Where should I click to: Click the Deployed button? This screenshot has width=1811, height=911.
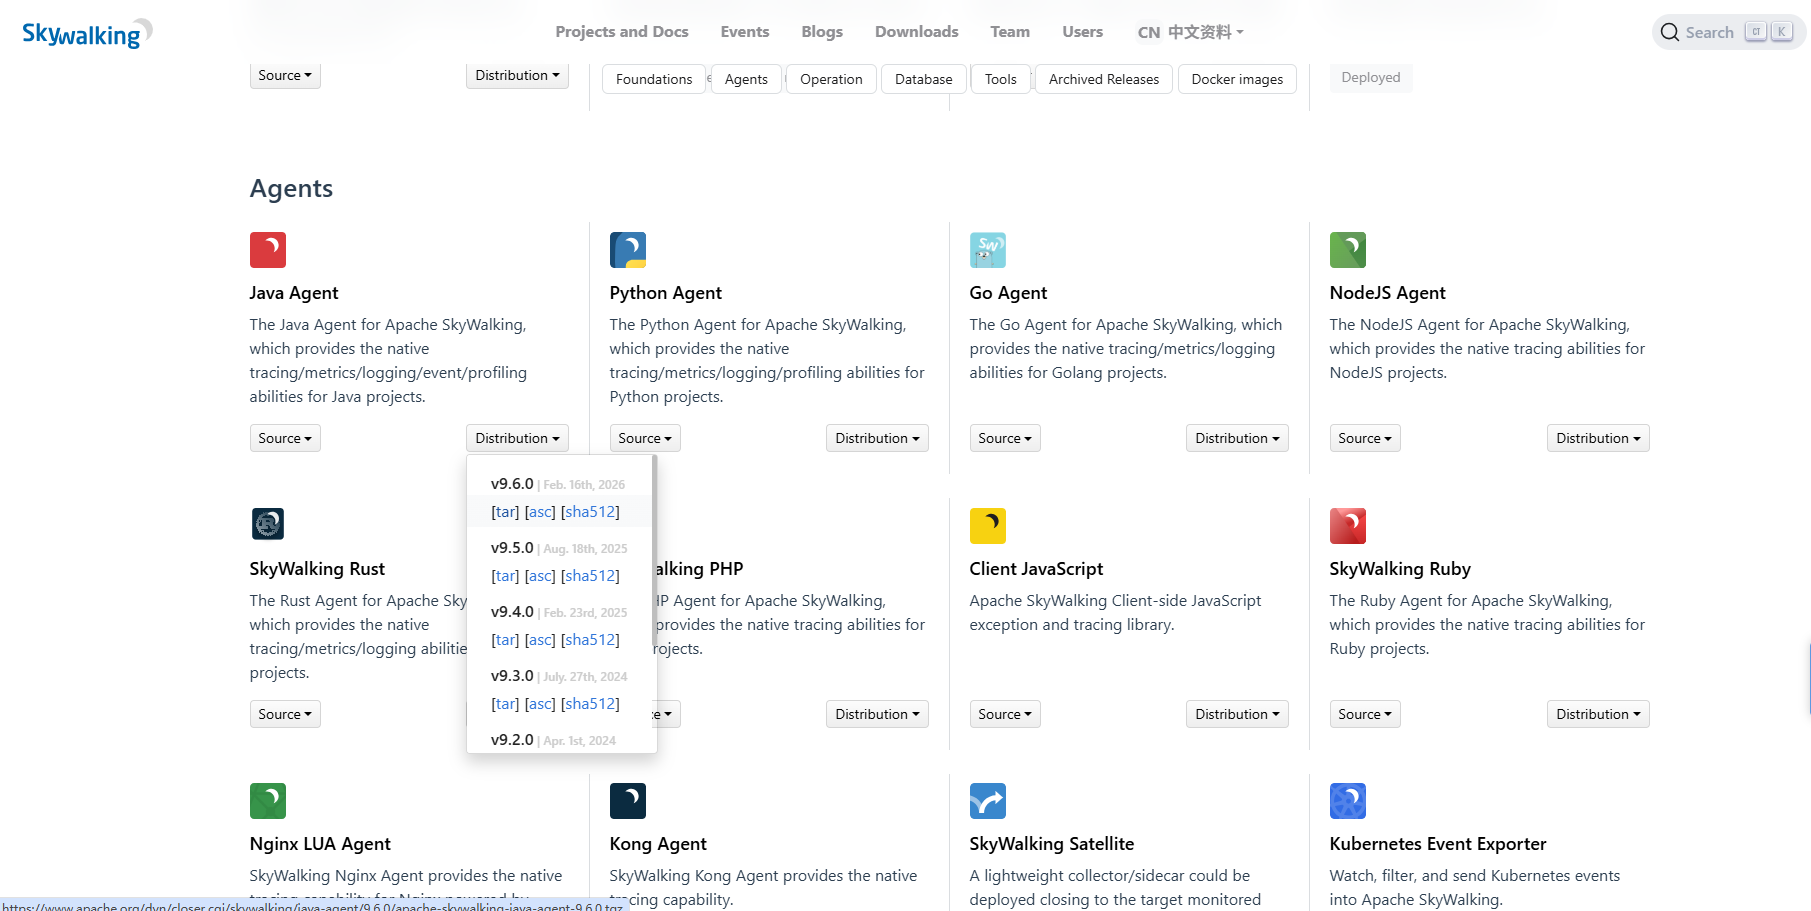[x=1371, y=77]
